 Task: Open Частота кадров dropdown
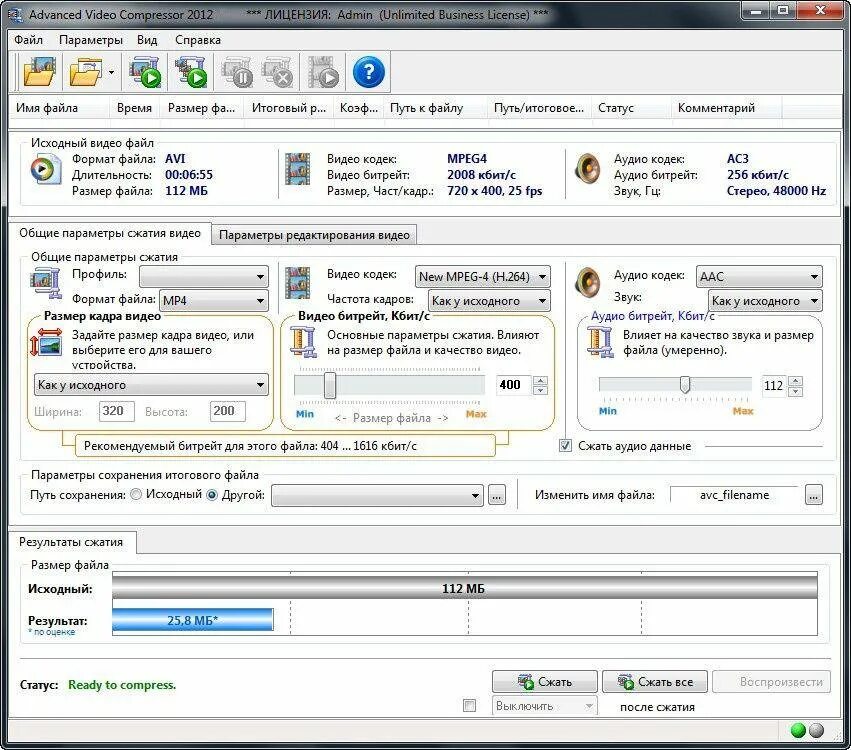coord(489,301)
